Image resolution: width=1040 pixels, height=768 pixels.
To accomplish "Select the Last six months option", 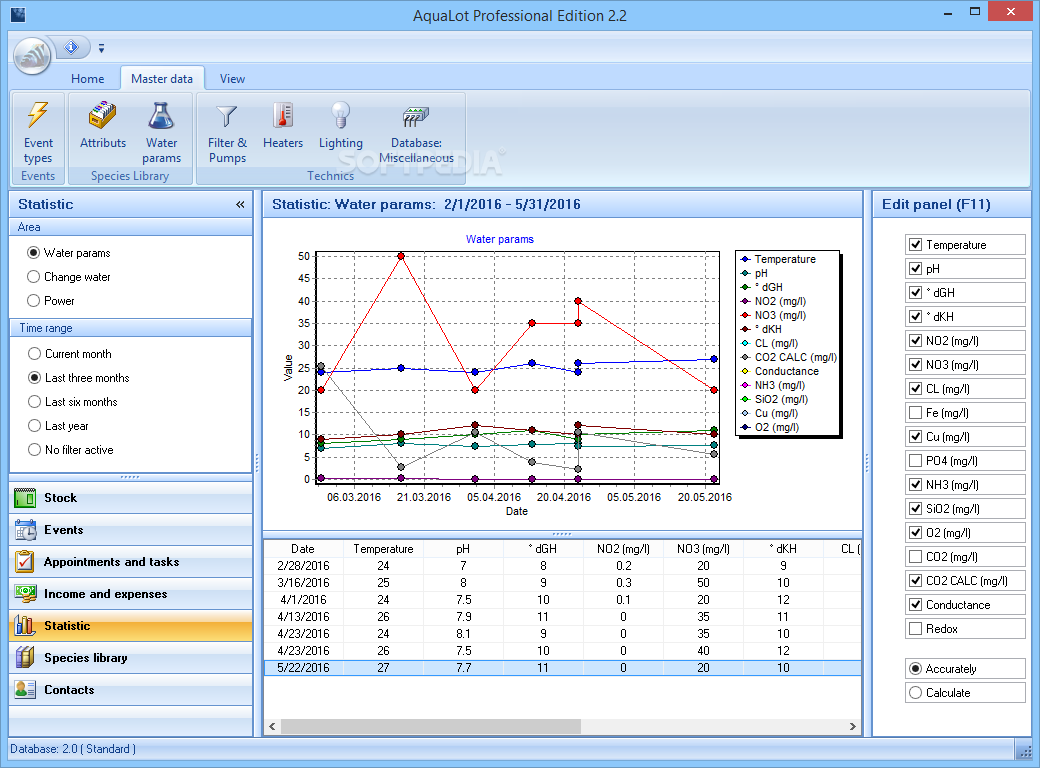I will click(35, 402).
